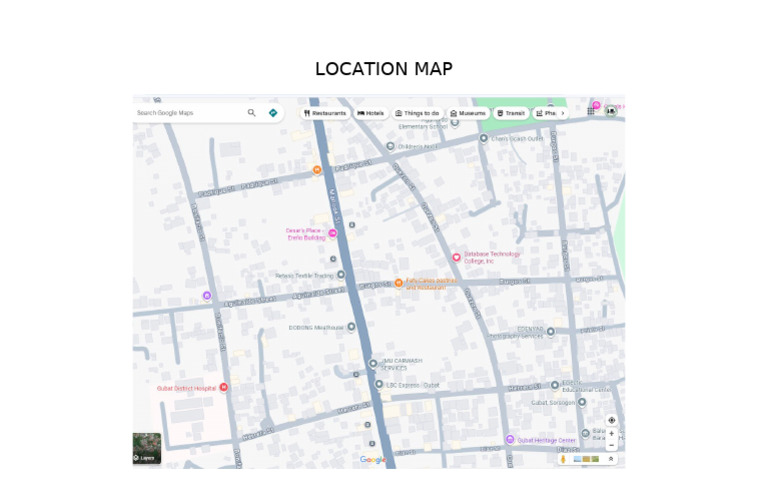768x503 pixels.
Task: Open the Layers satellite thumbnail
Action: click(x=147, y=448)
